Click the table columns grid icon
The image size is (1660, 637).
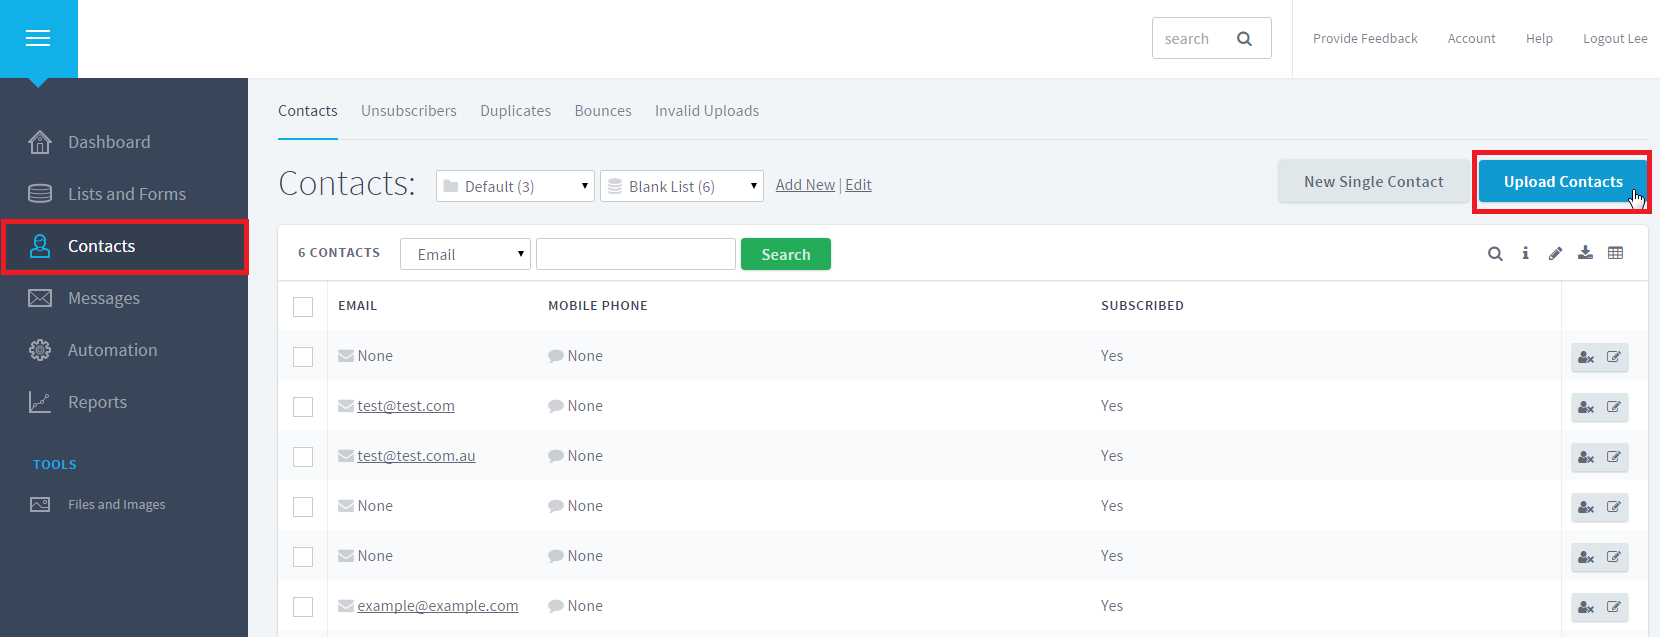1615,253
